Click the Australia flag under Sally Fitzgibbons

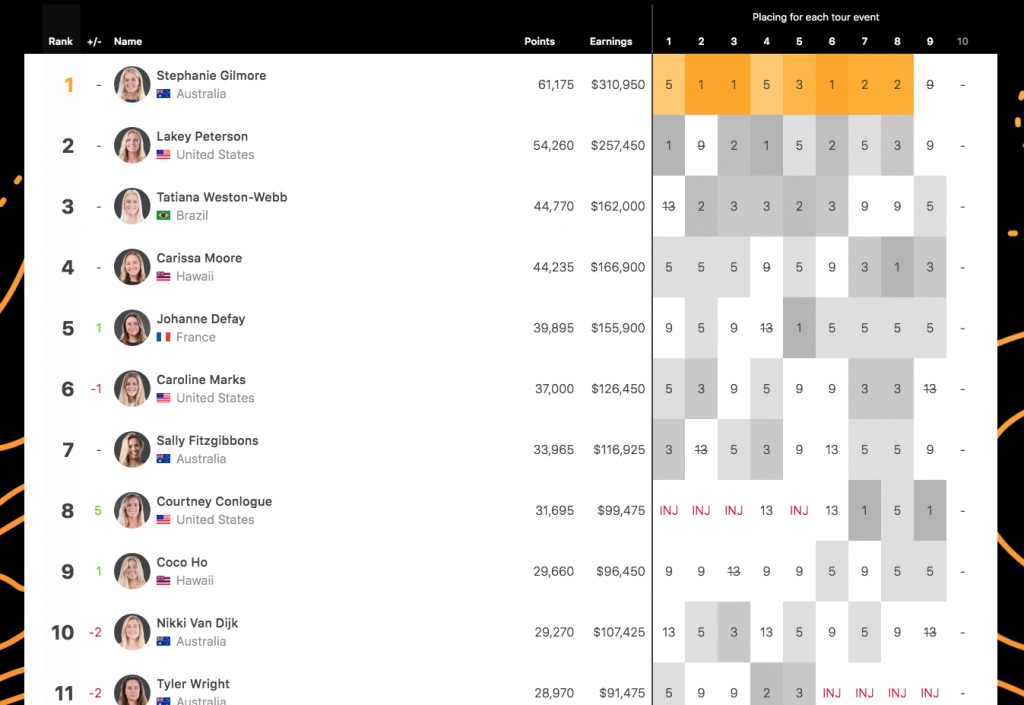(163, 459)
